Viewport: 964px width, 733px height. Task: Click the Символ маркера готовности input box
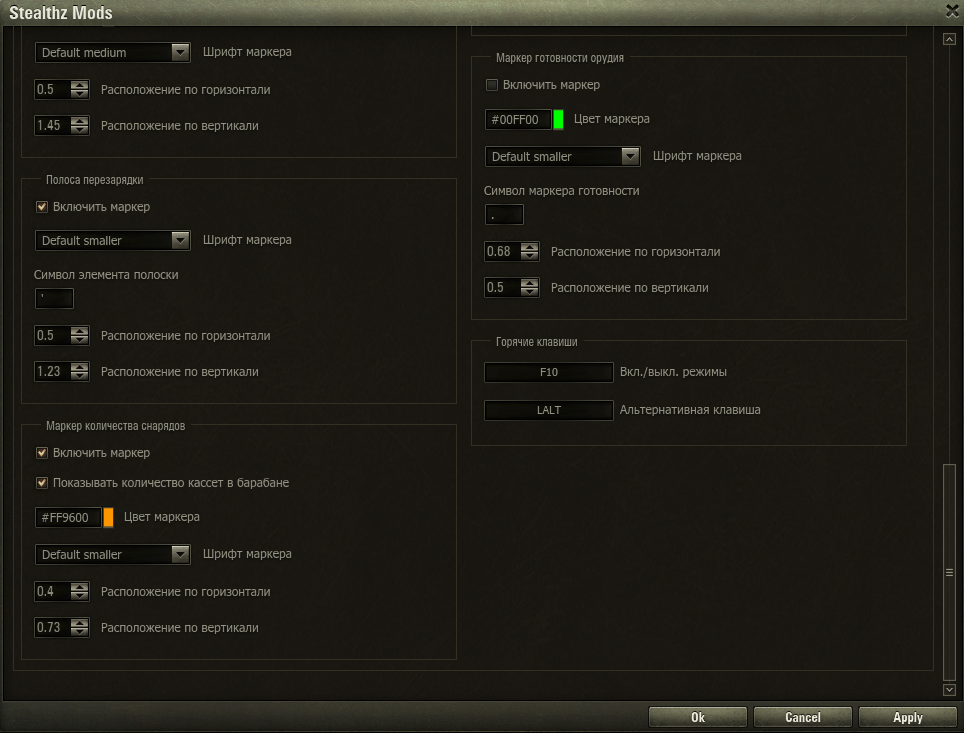(x=504, y=215)
